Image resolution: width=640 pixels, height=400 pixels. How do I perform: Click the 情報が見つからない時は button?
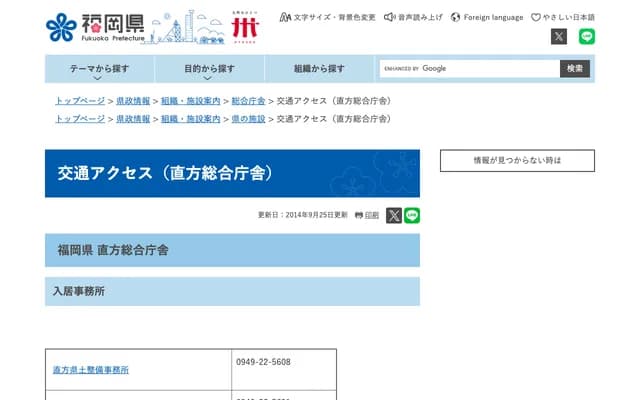[517, 160]
